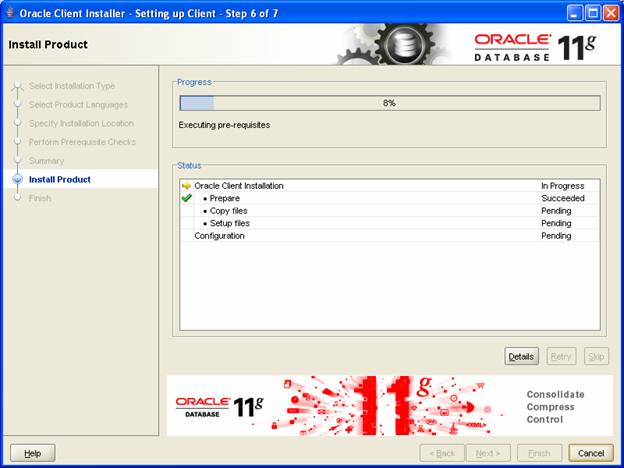This screenshot has height=468, width=624.
Task: Select the Setup files row
Action: 390,223
